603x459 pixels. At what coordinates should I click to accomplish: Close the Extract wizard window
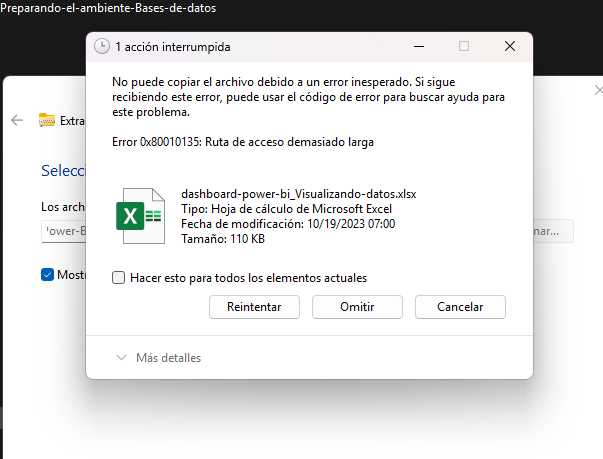coord(598,90)
